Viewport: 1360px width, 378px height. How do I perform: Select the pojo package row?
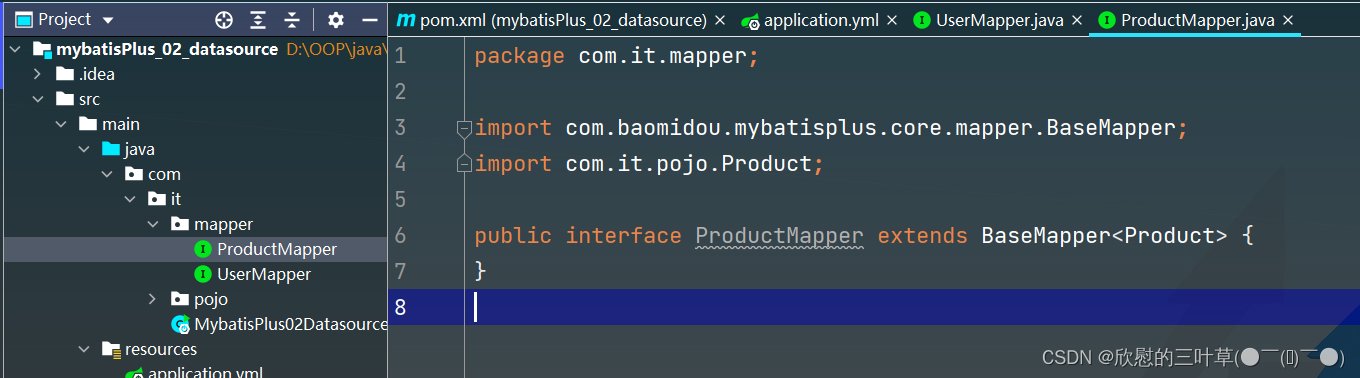click(195, 299)
